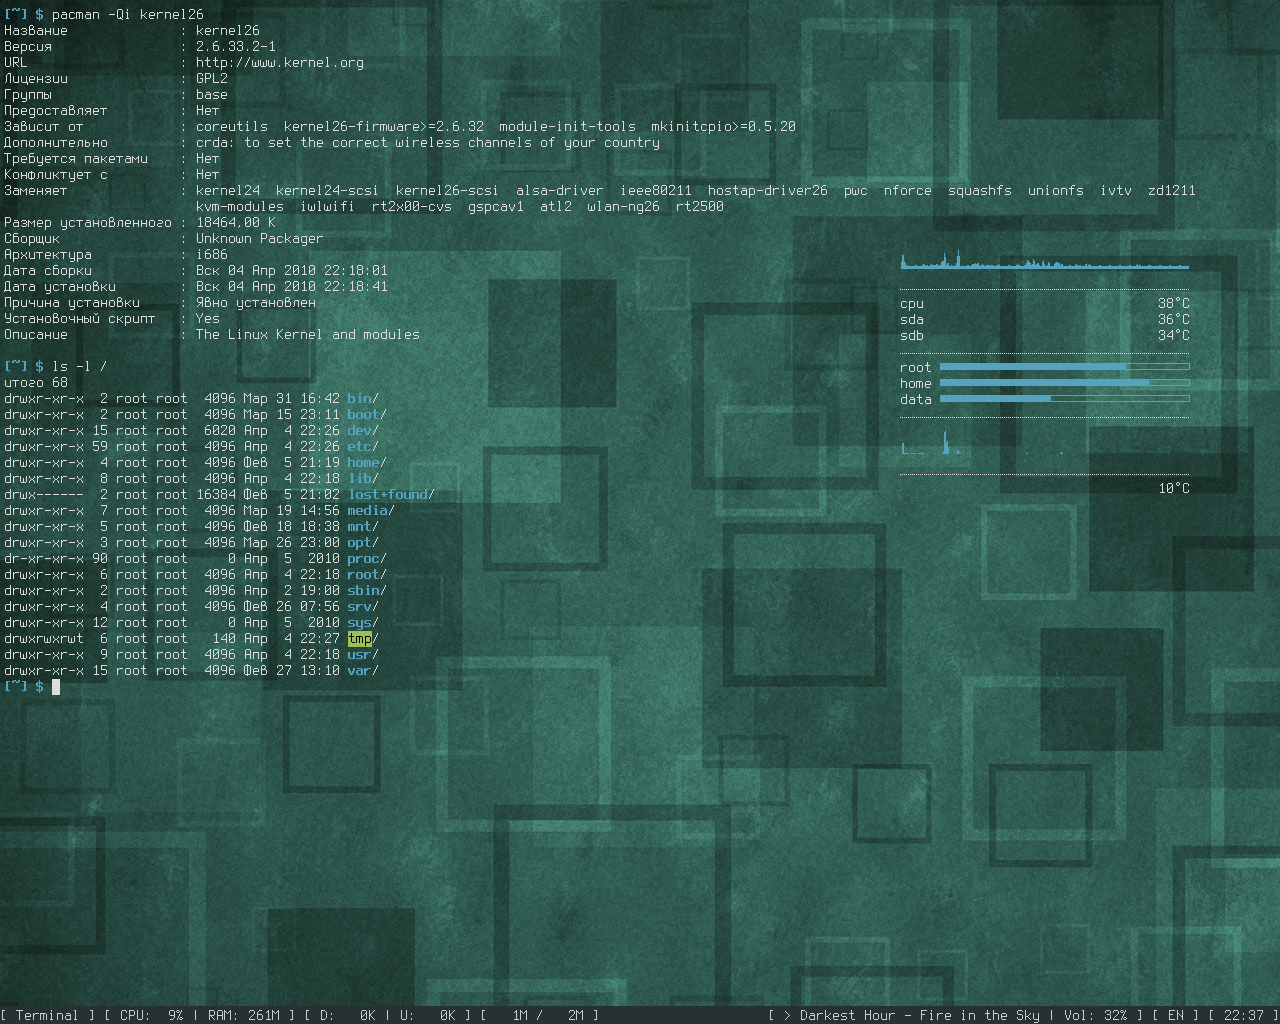Click the sda temperature 36°C reading

(x=1174, y=319)
